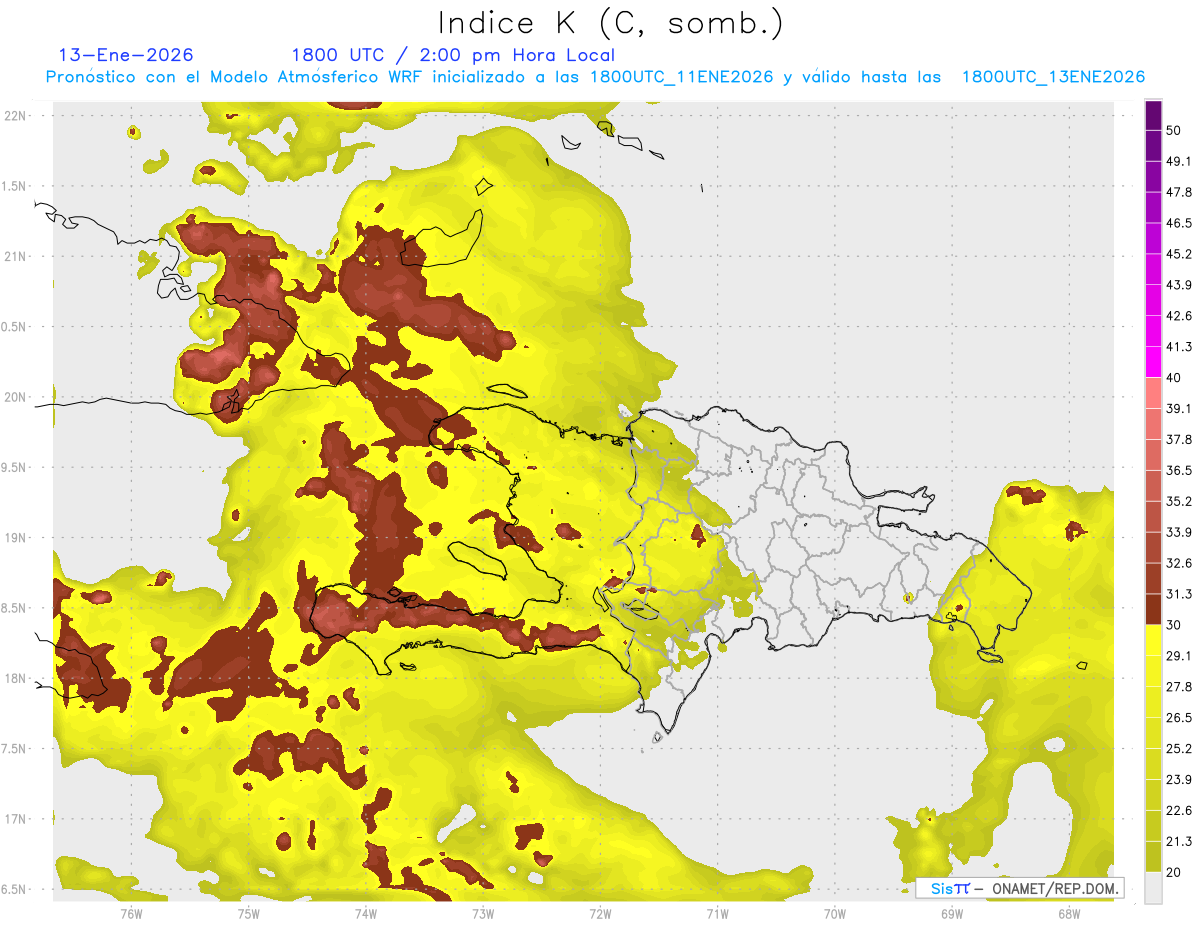
Task: Click the '50' color bar label
Action: pos(1174,130)
